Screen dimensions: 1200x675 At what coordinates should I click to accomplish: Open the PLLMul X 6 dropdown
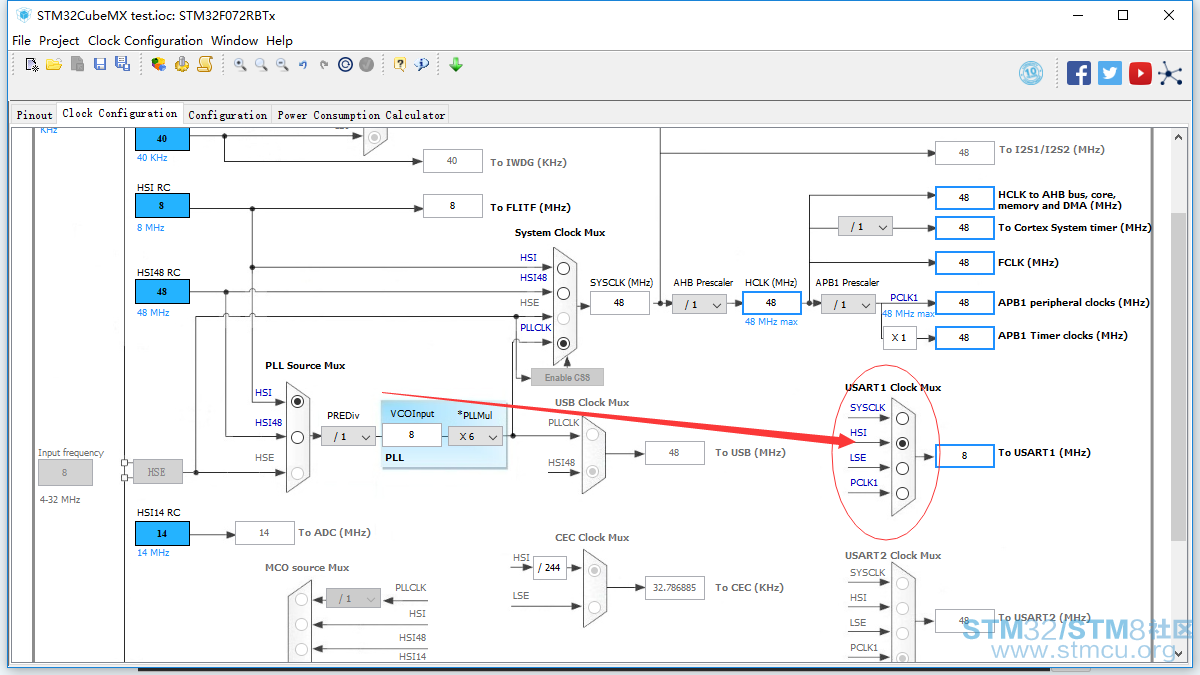[474, 437]
